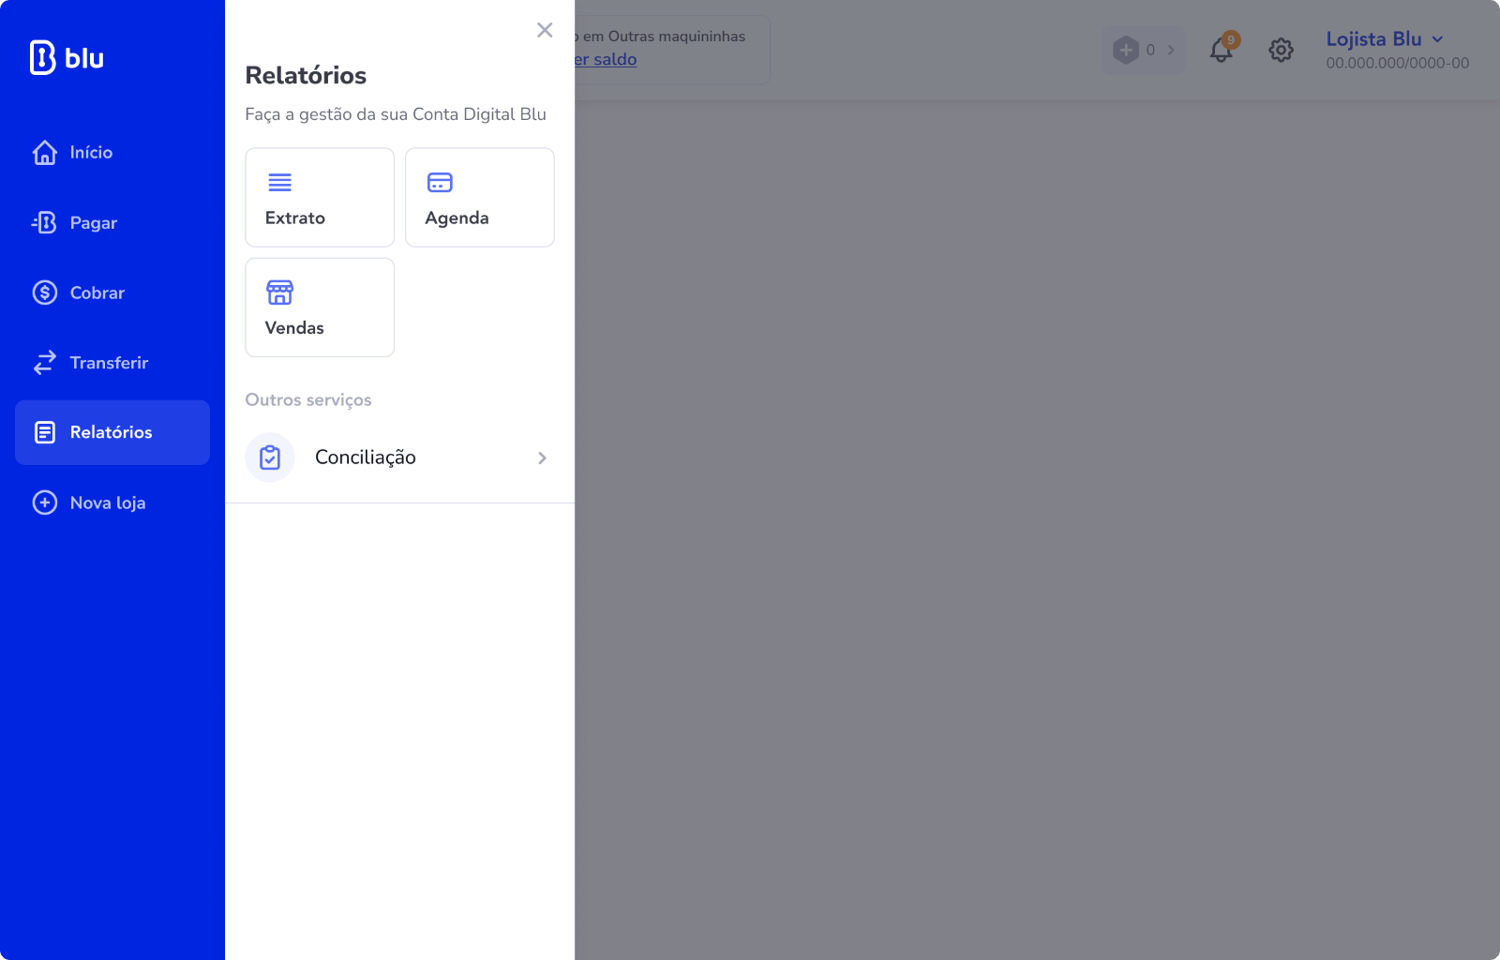Click the Relatórios document icon
The height and width of the screenshot is (960, 1500).
click(45, 432)
